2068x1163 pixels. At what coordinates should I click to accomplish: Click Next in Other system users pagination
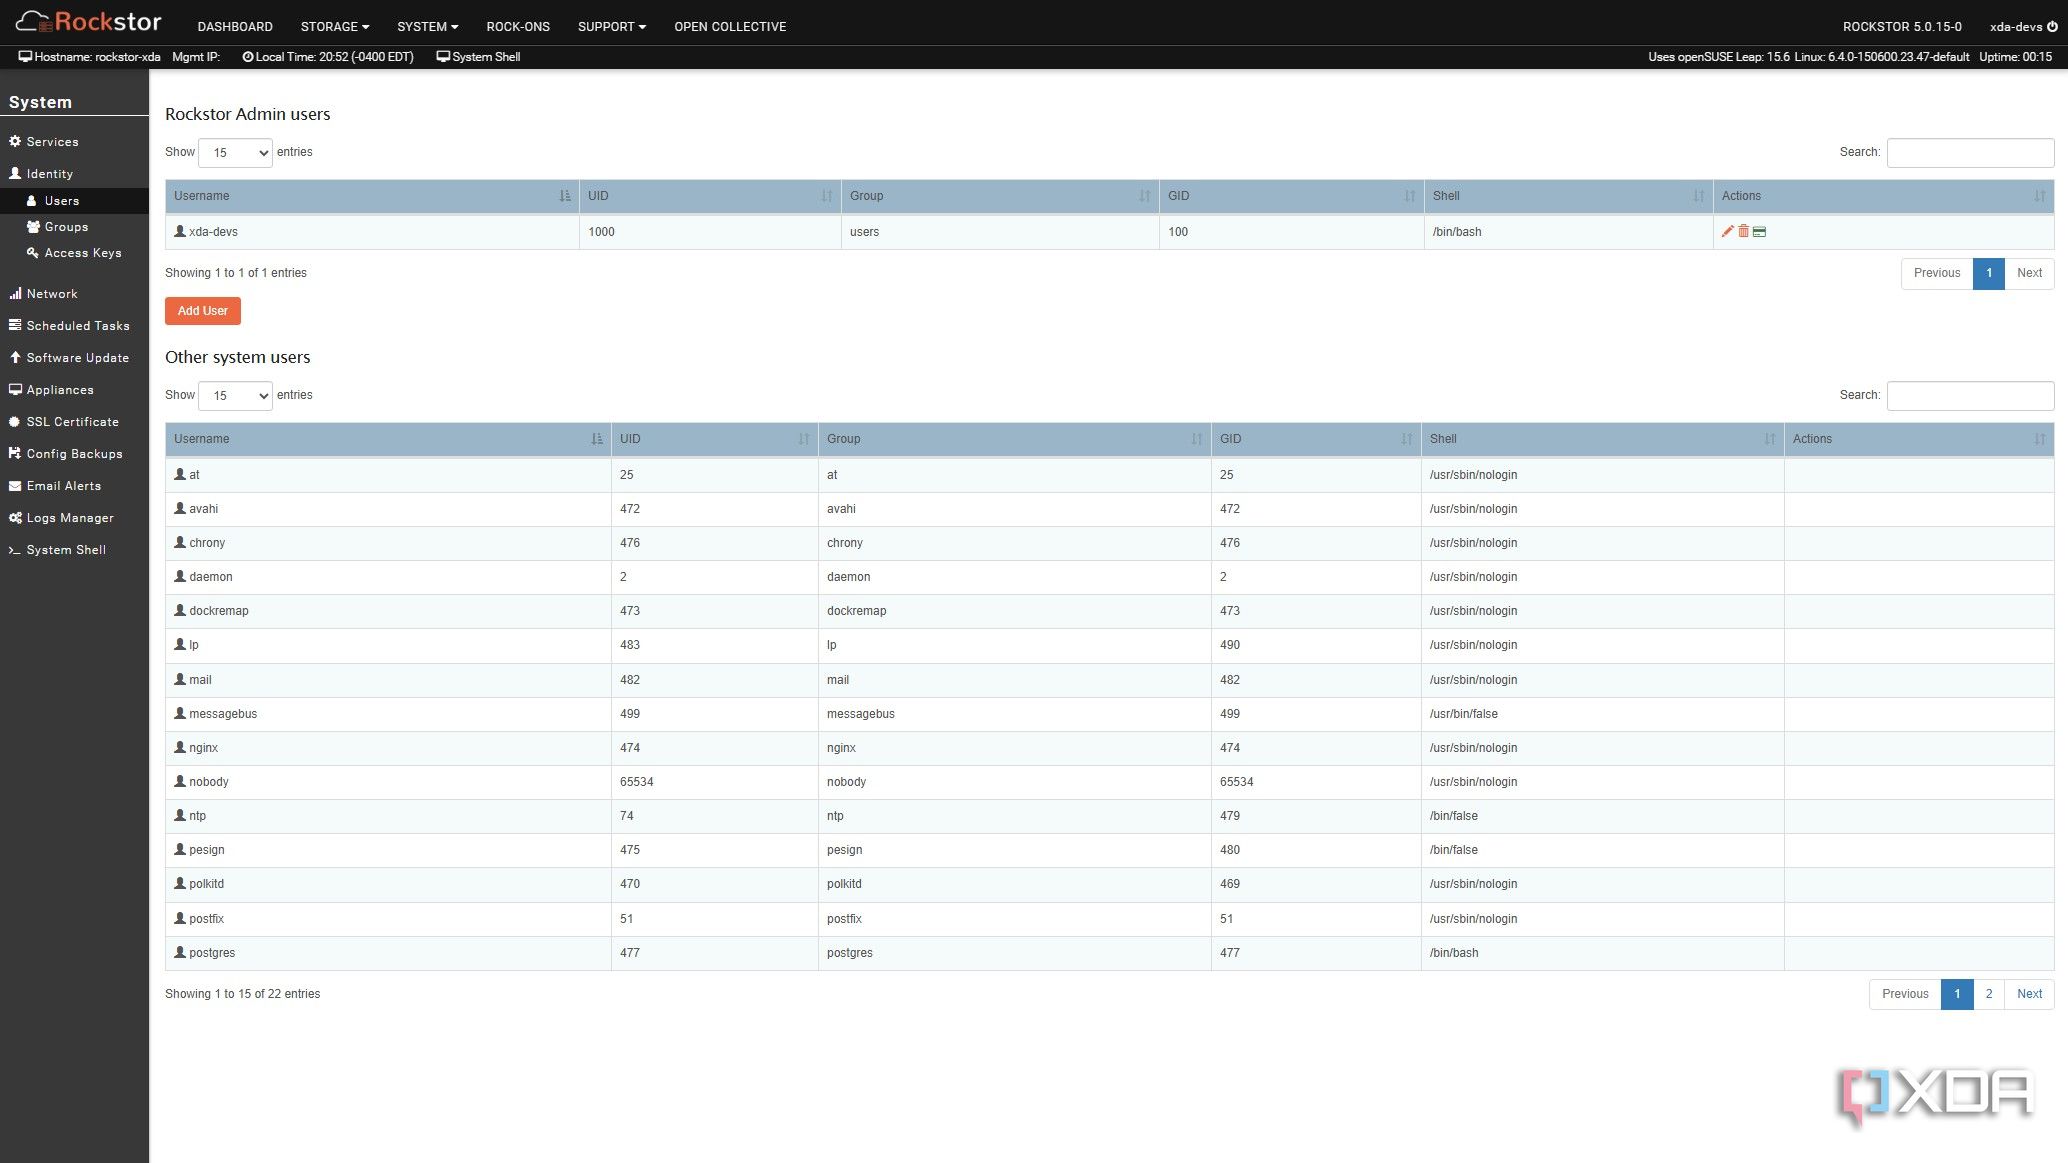coord(2029,994)
